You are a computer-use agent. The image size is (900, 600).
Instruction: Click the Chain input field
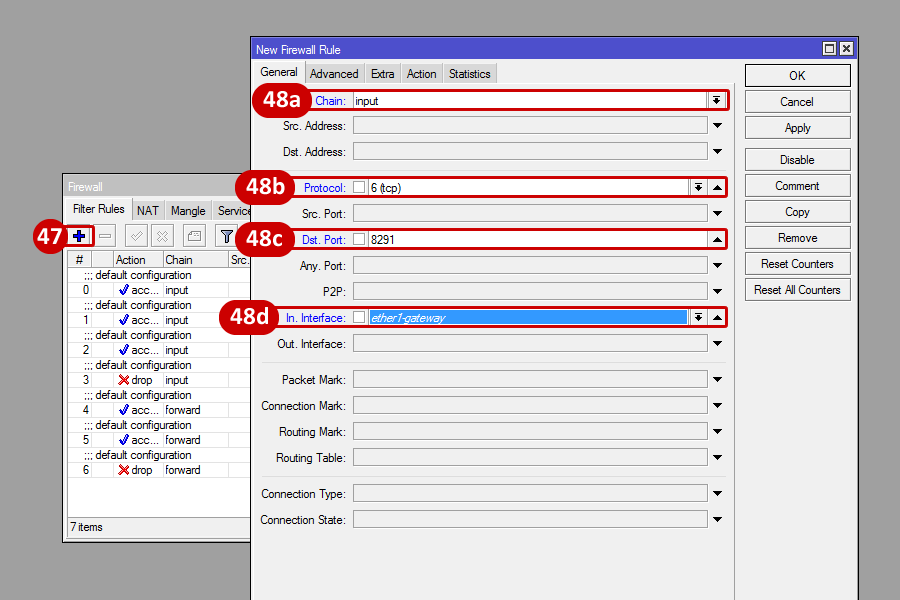[530, 101]
